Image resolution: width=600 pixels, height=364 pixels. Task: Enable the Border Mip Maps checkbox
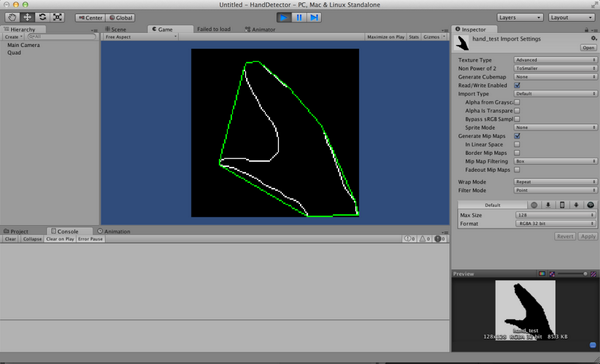pos(517,153)
